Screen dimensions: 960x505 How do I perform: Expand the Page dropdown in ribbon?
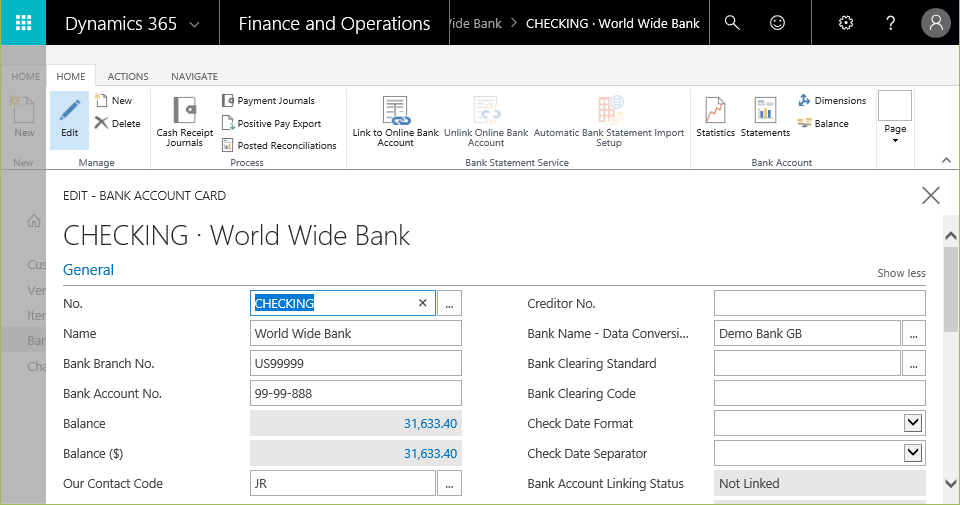pos(895,118)
